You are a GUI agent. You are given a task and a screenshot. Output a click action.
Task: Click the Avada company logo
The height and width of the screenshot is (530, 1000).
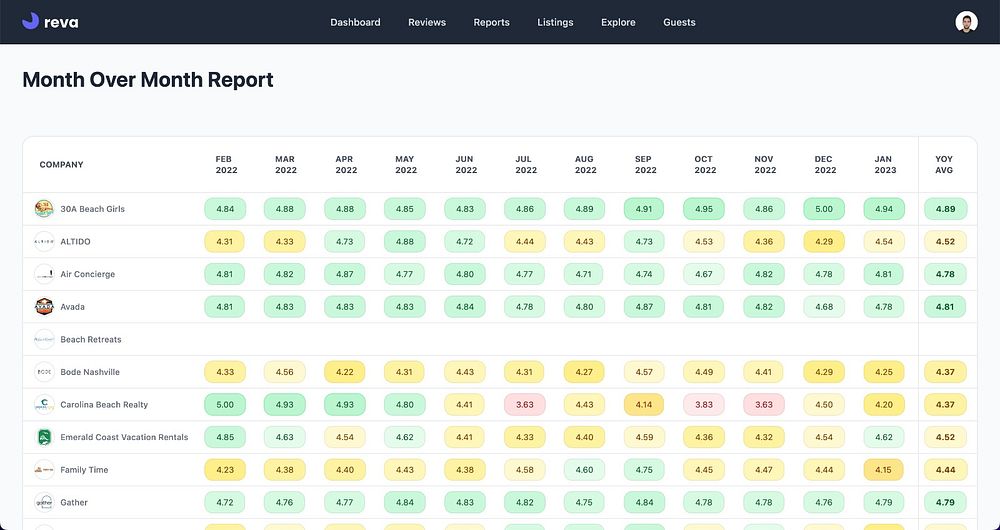44,307
